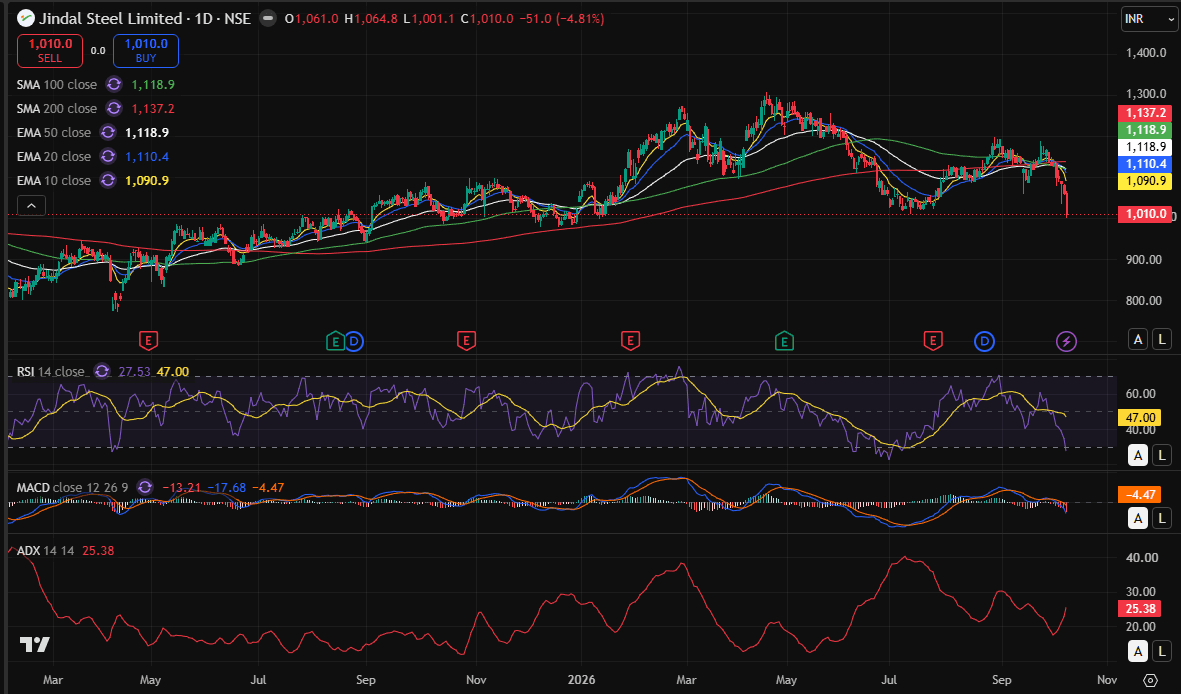This screenshot has width=1181, height=694.
Task: Toggle log scale on RSI pane
Action: pyautogui.click(x=1162, y=455)
